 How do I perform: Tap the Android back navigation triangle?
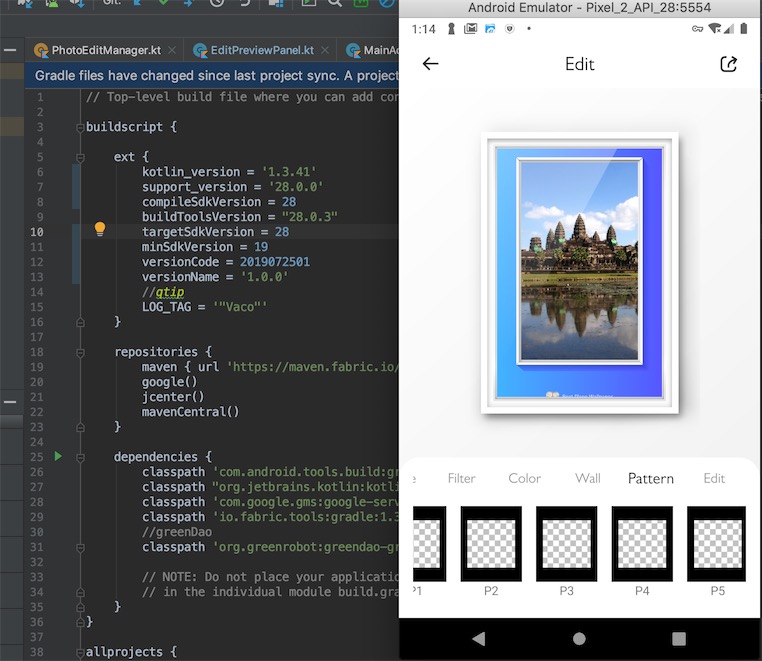(x=479, y=638)
